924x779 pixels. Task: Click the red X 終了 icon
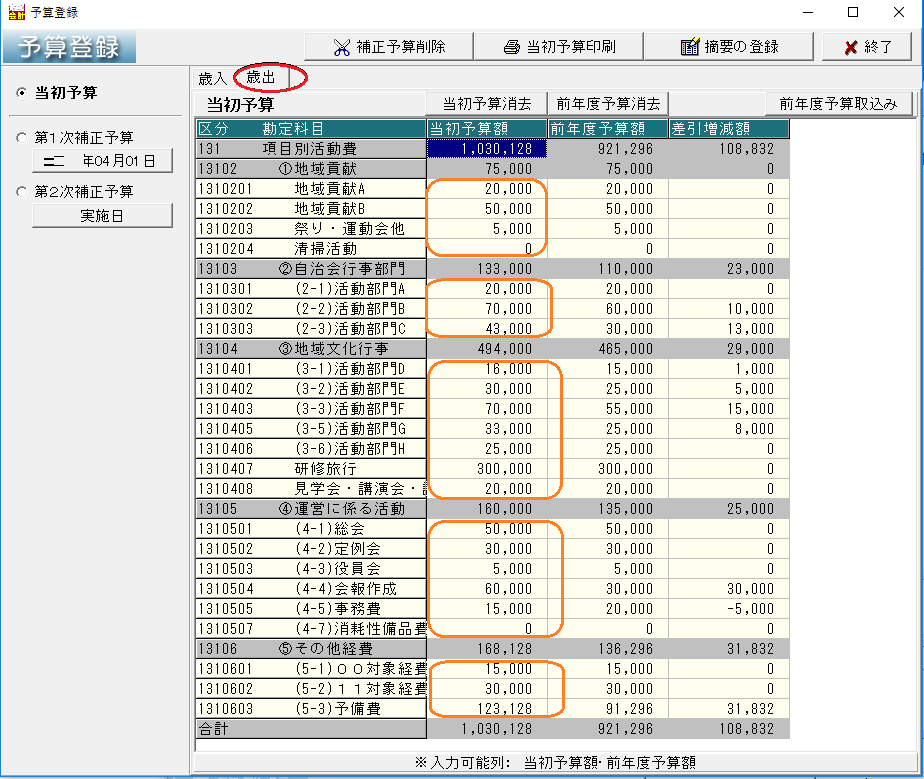click(x=850, y=47)
